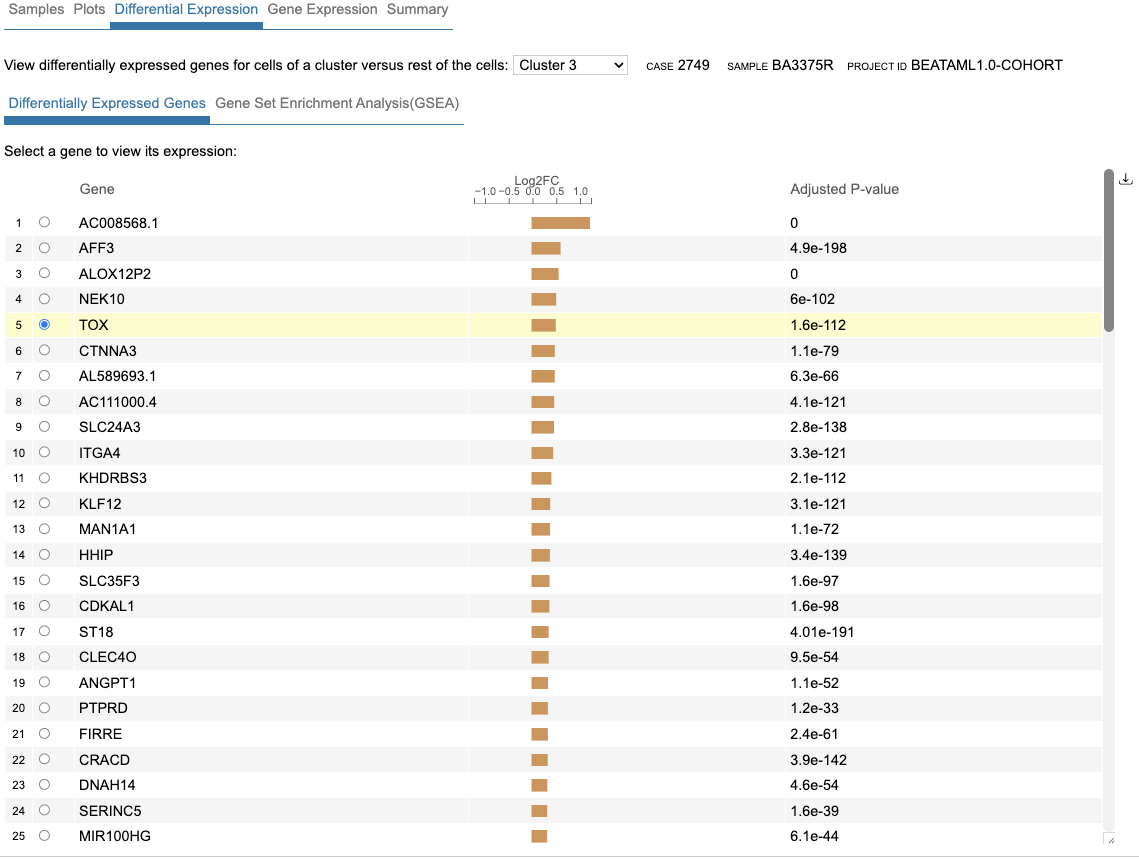1139x859 pixels.
Task: Select the MIR100HG radio button
Action: pos(44,835)
